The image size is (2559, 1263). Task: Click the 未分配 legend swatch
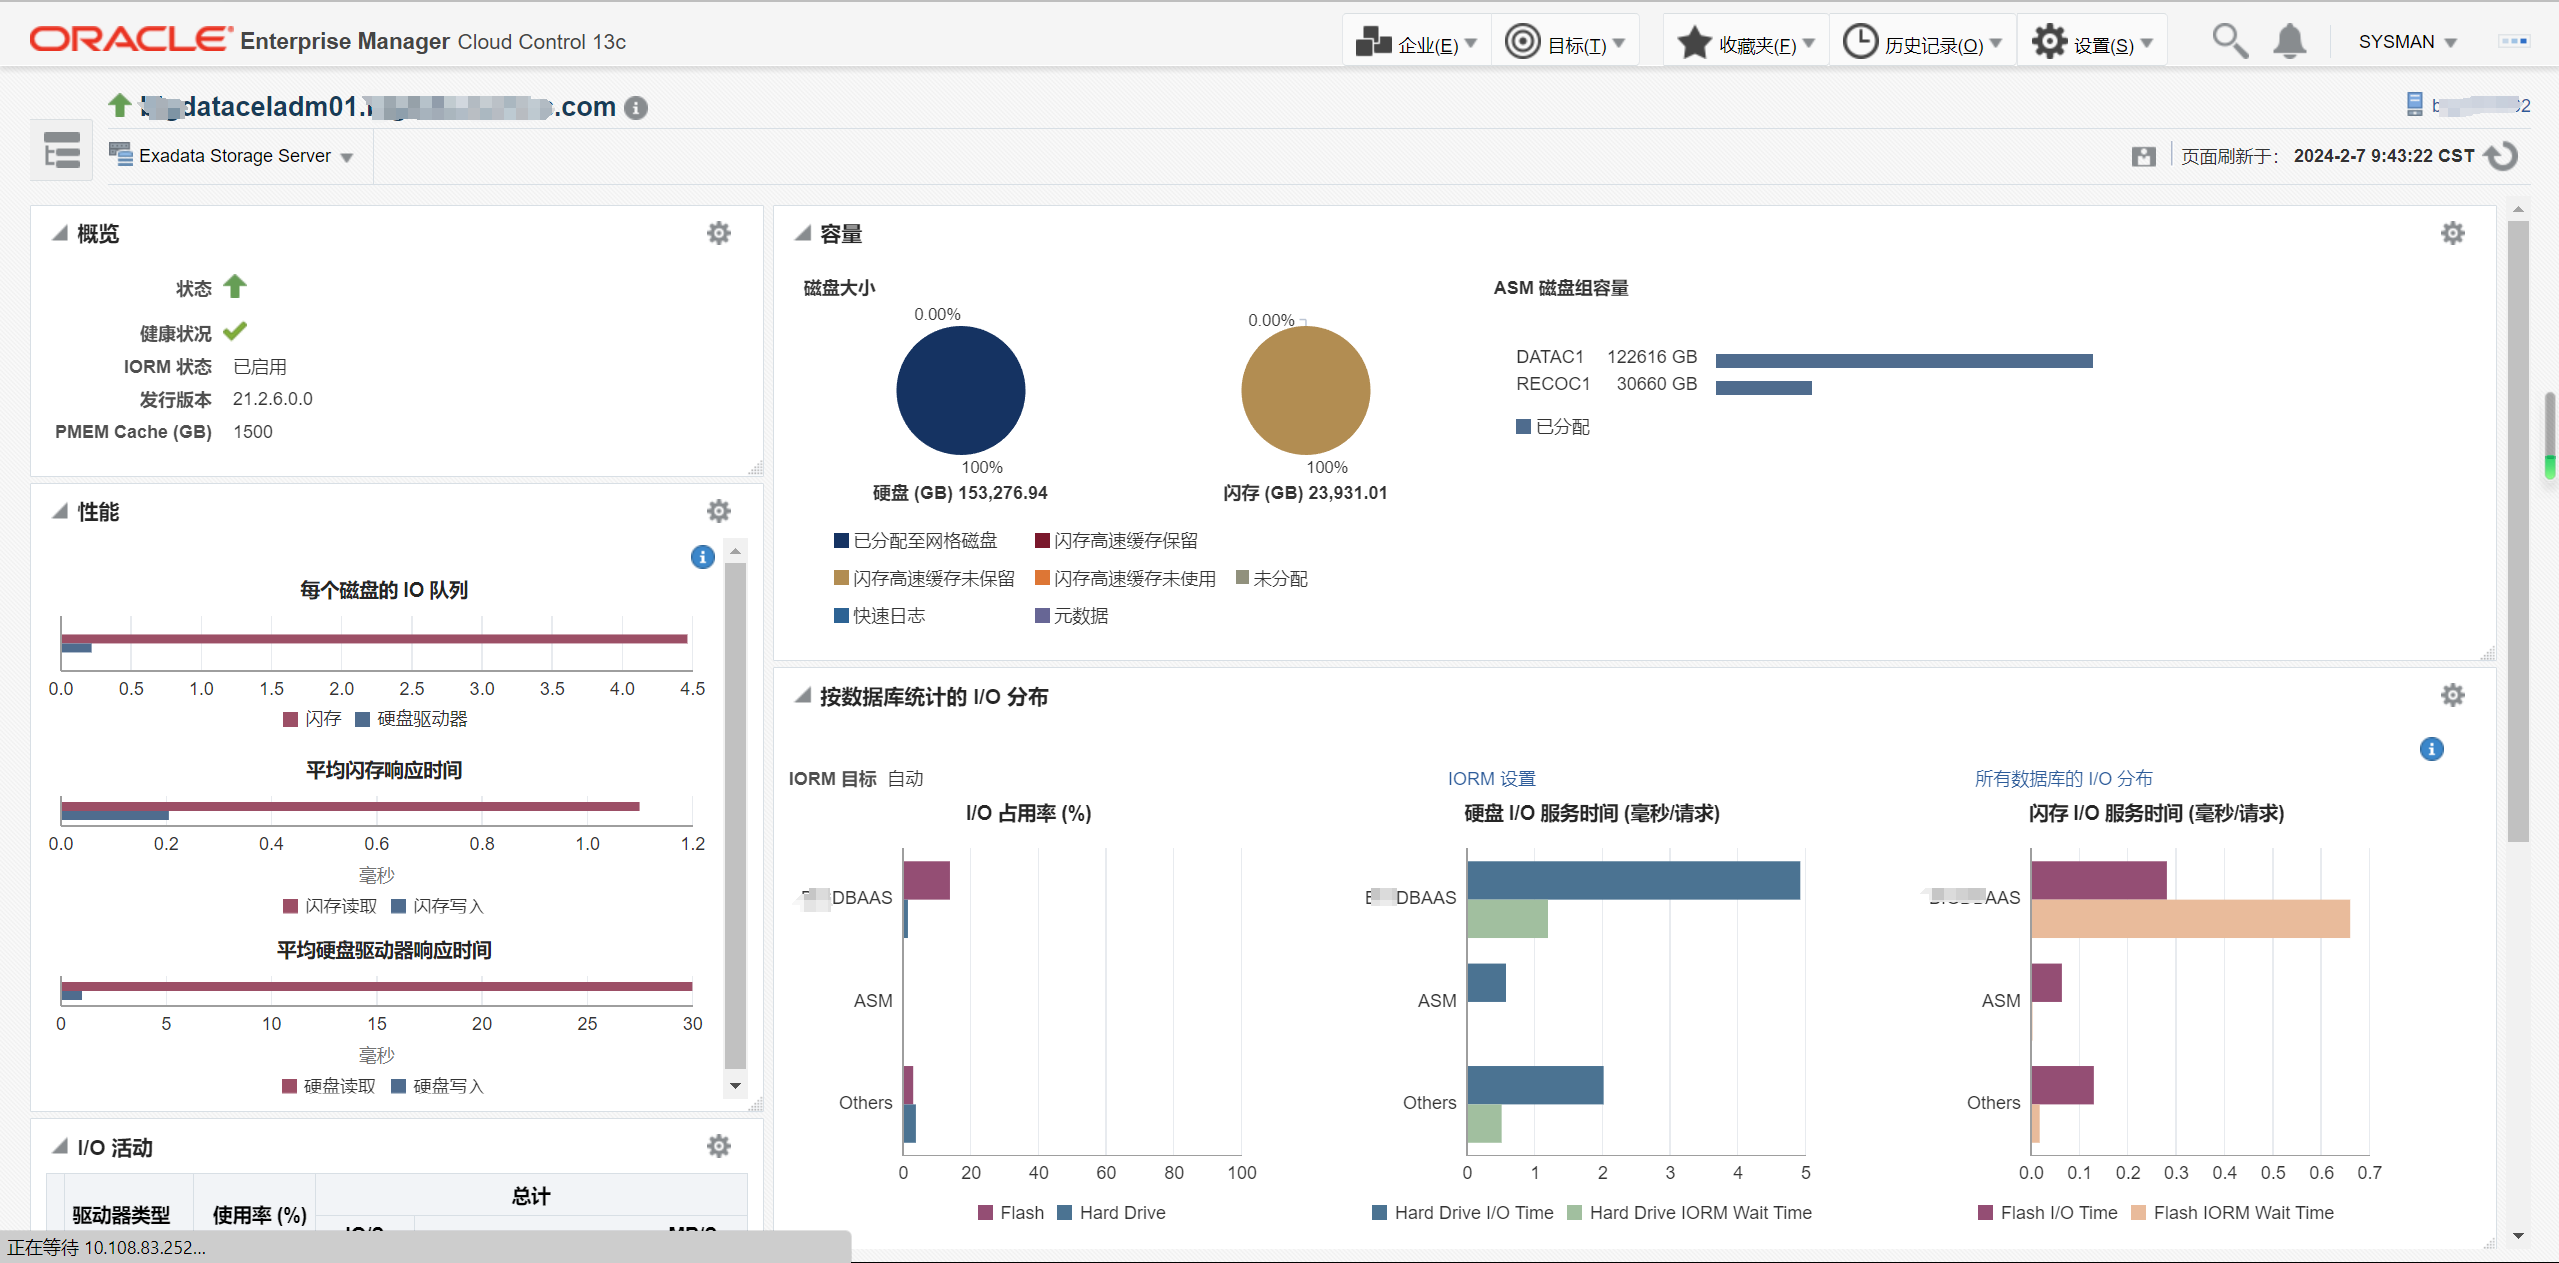point(1242,577)
